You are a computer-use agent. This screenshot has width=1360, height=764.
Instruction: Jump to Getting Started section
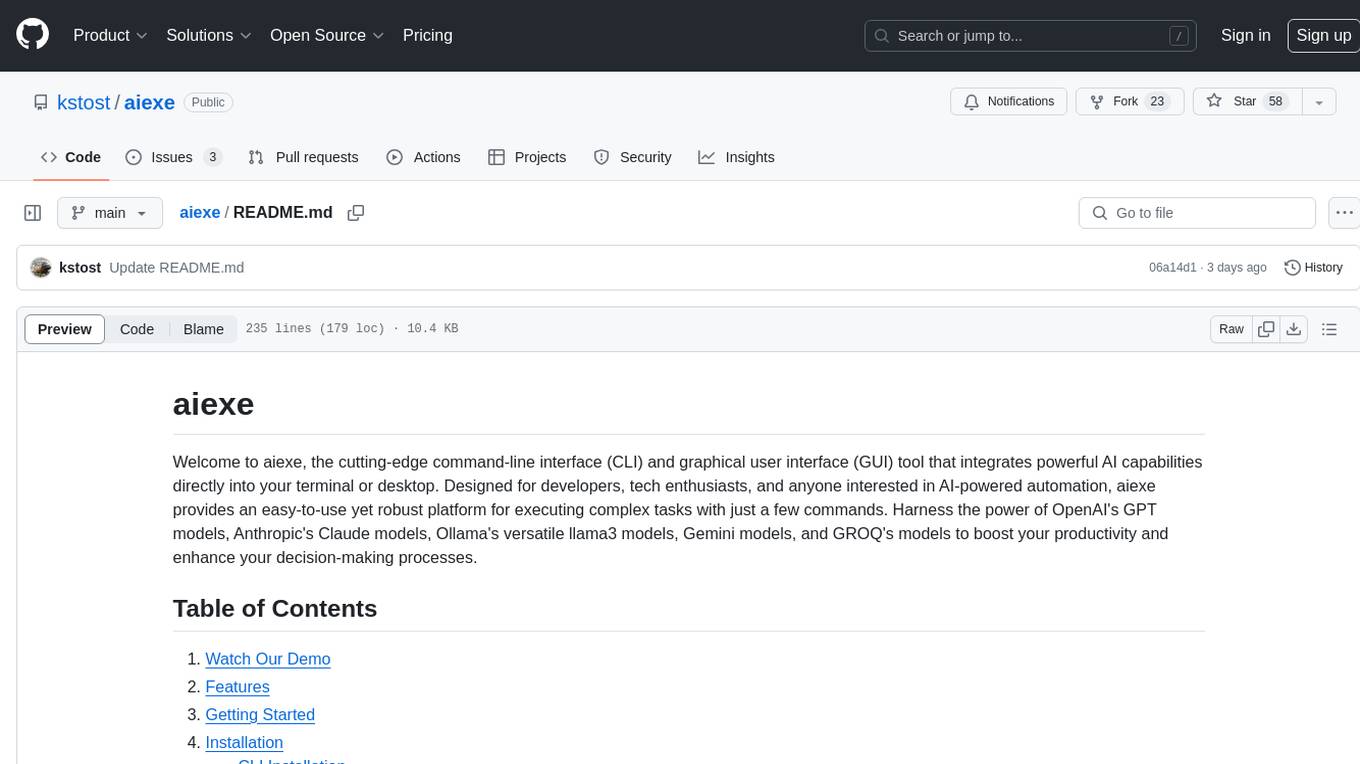(x=260, y=715)
